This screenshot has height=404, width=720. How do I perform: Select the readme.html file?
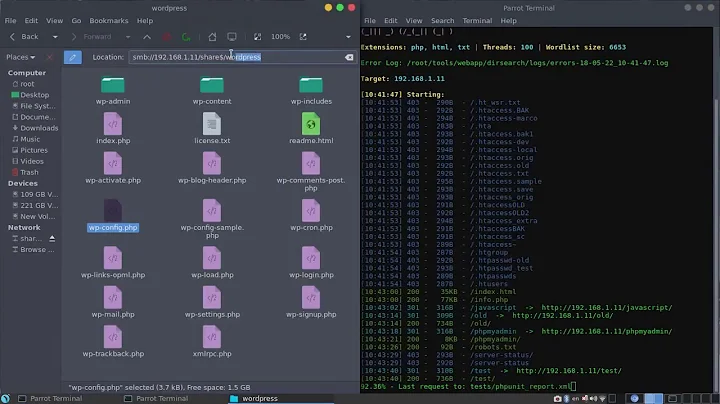click(x=311, y=129)
